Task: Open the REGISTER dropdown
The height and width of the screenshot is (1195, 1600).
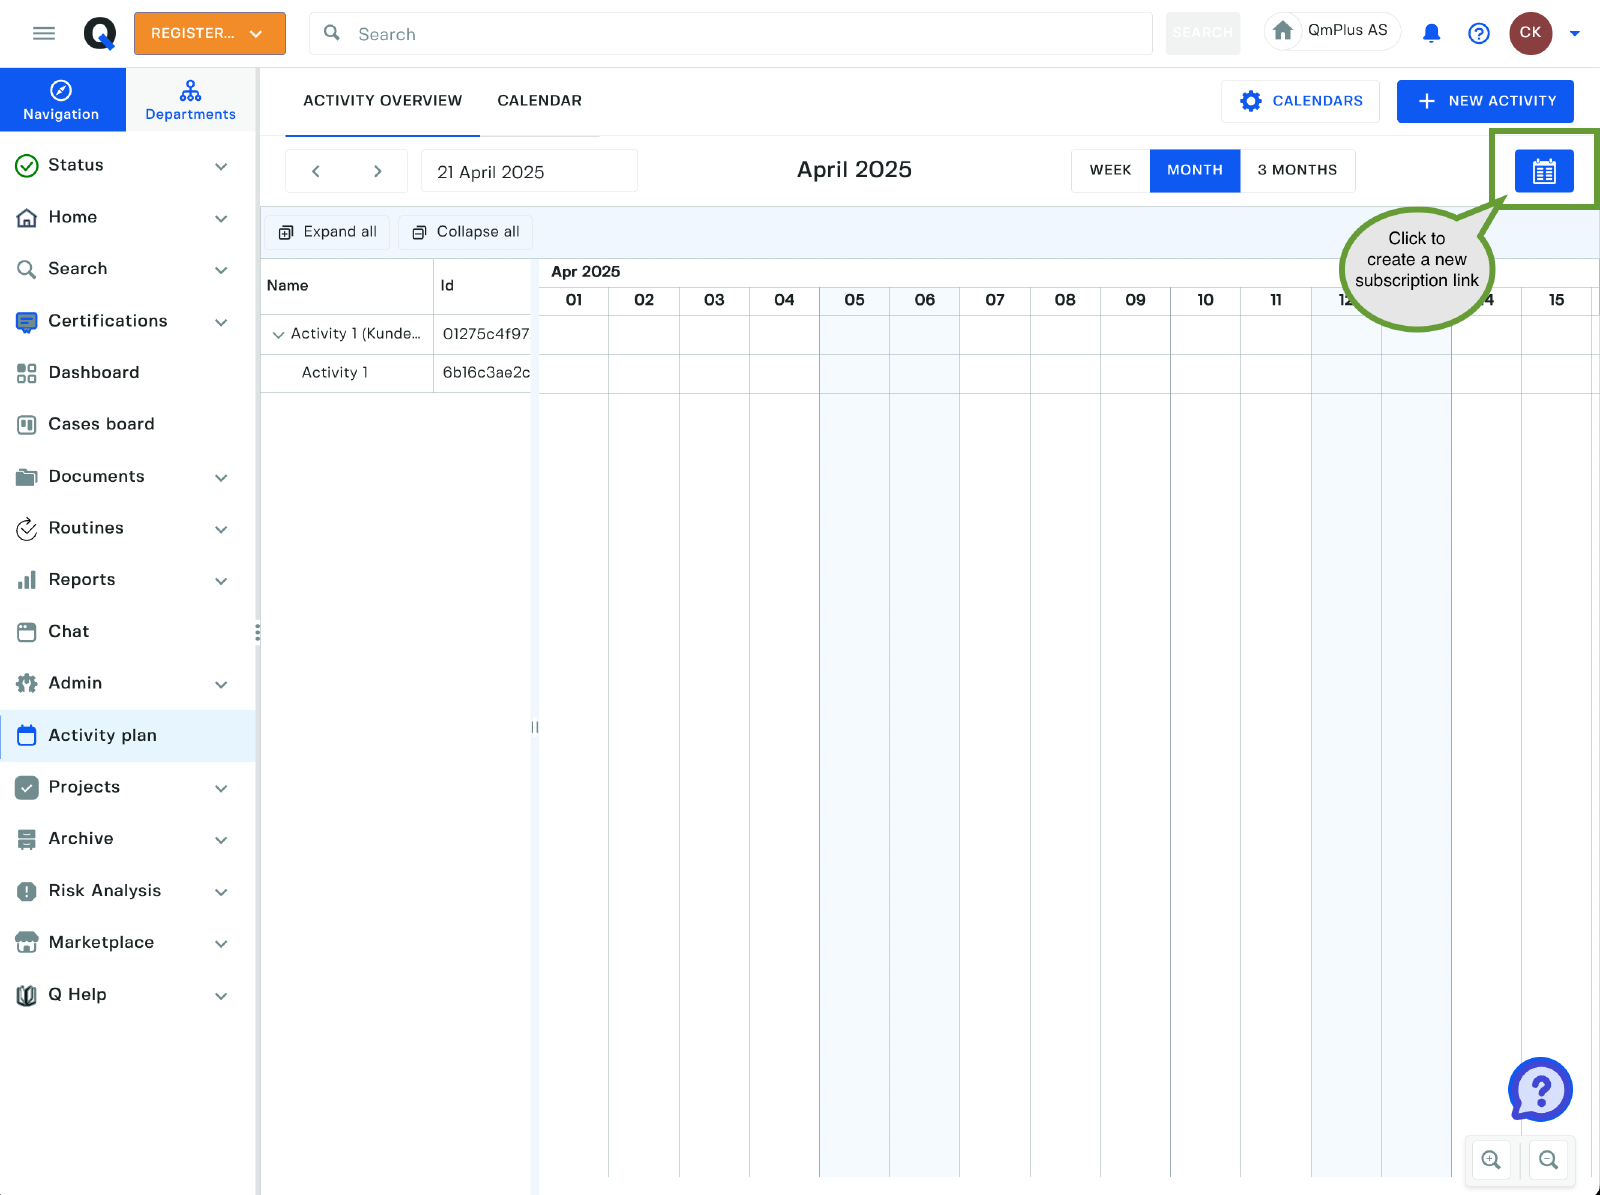Action: [209, 34]
